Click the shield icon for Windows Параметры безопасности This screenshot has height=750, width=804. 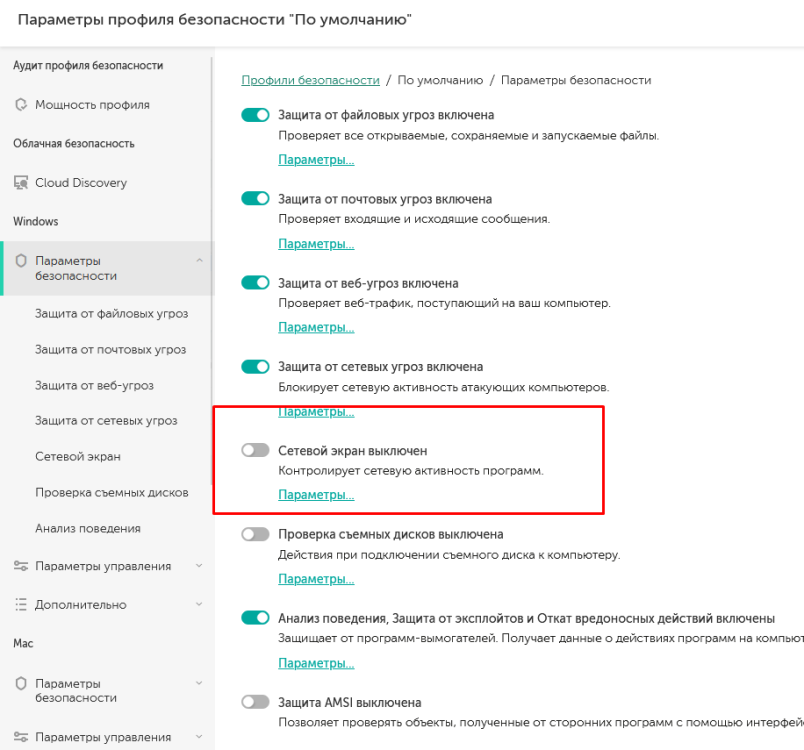coord(21,261)
